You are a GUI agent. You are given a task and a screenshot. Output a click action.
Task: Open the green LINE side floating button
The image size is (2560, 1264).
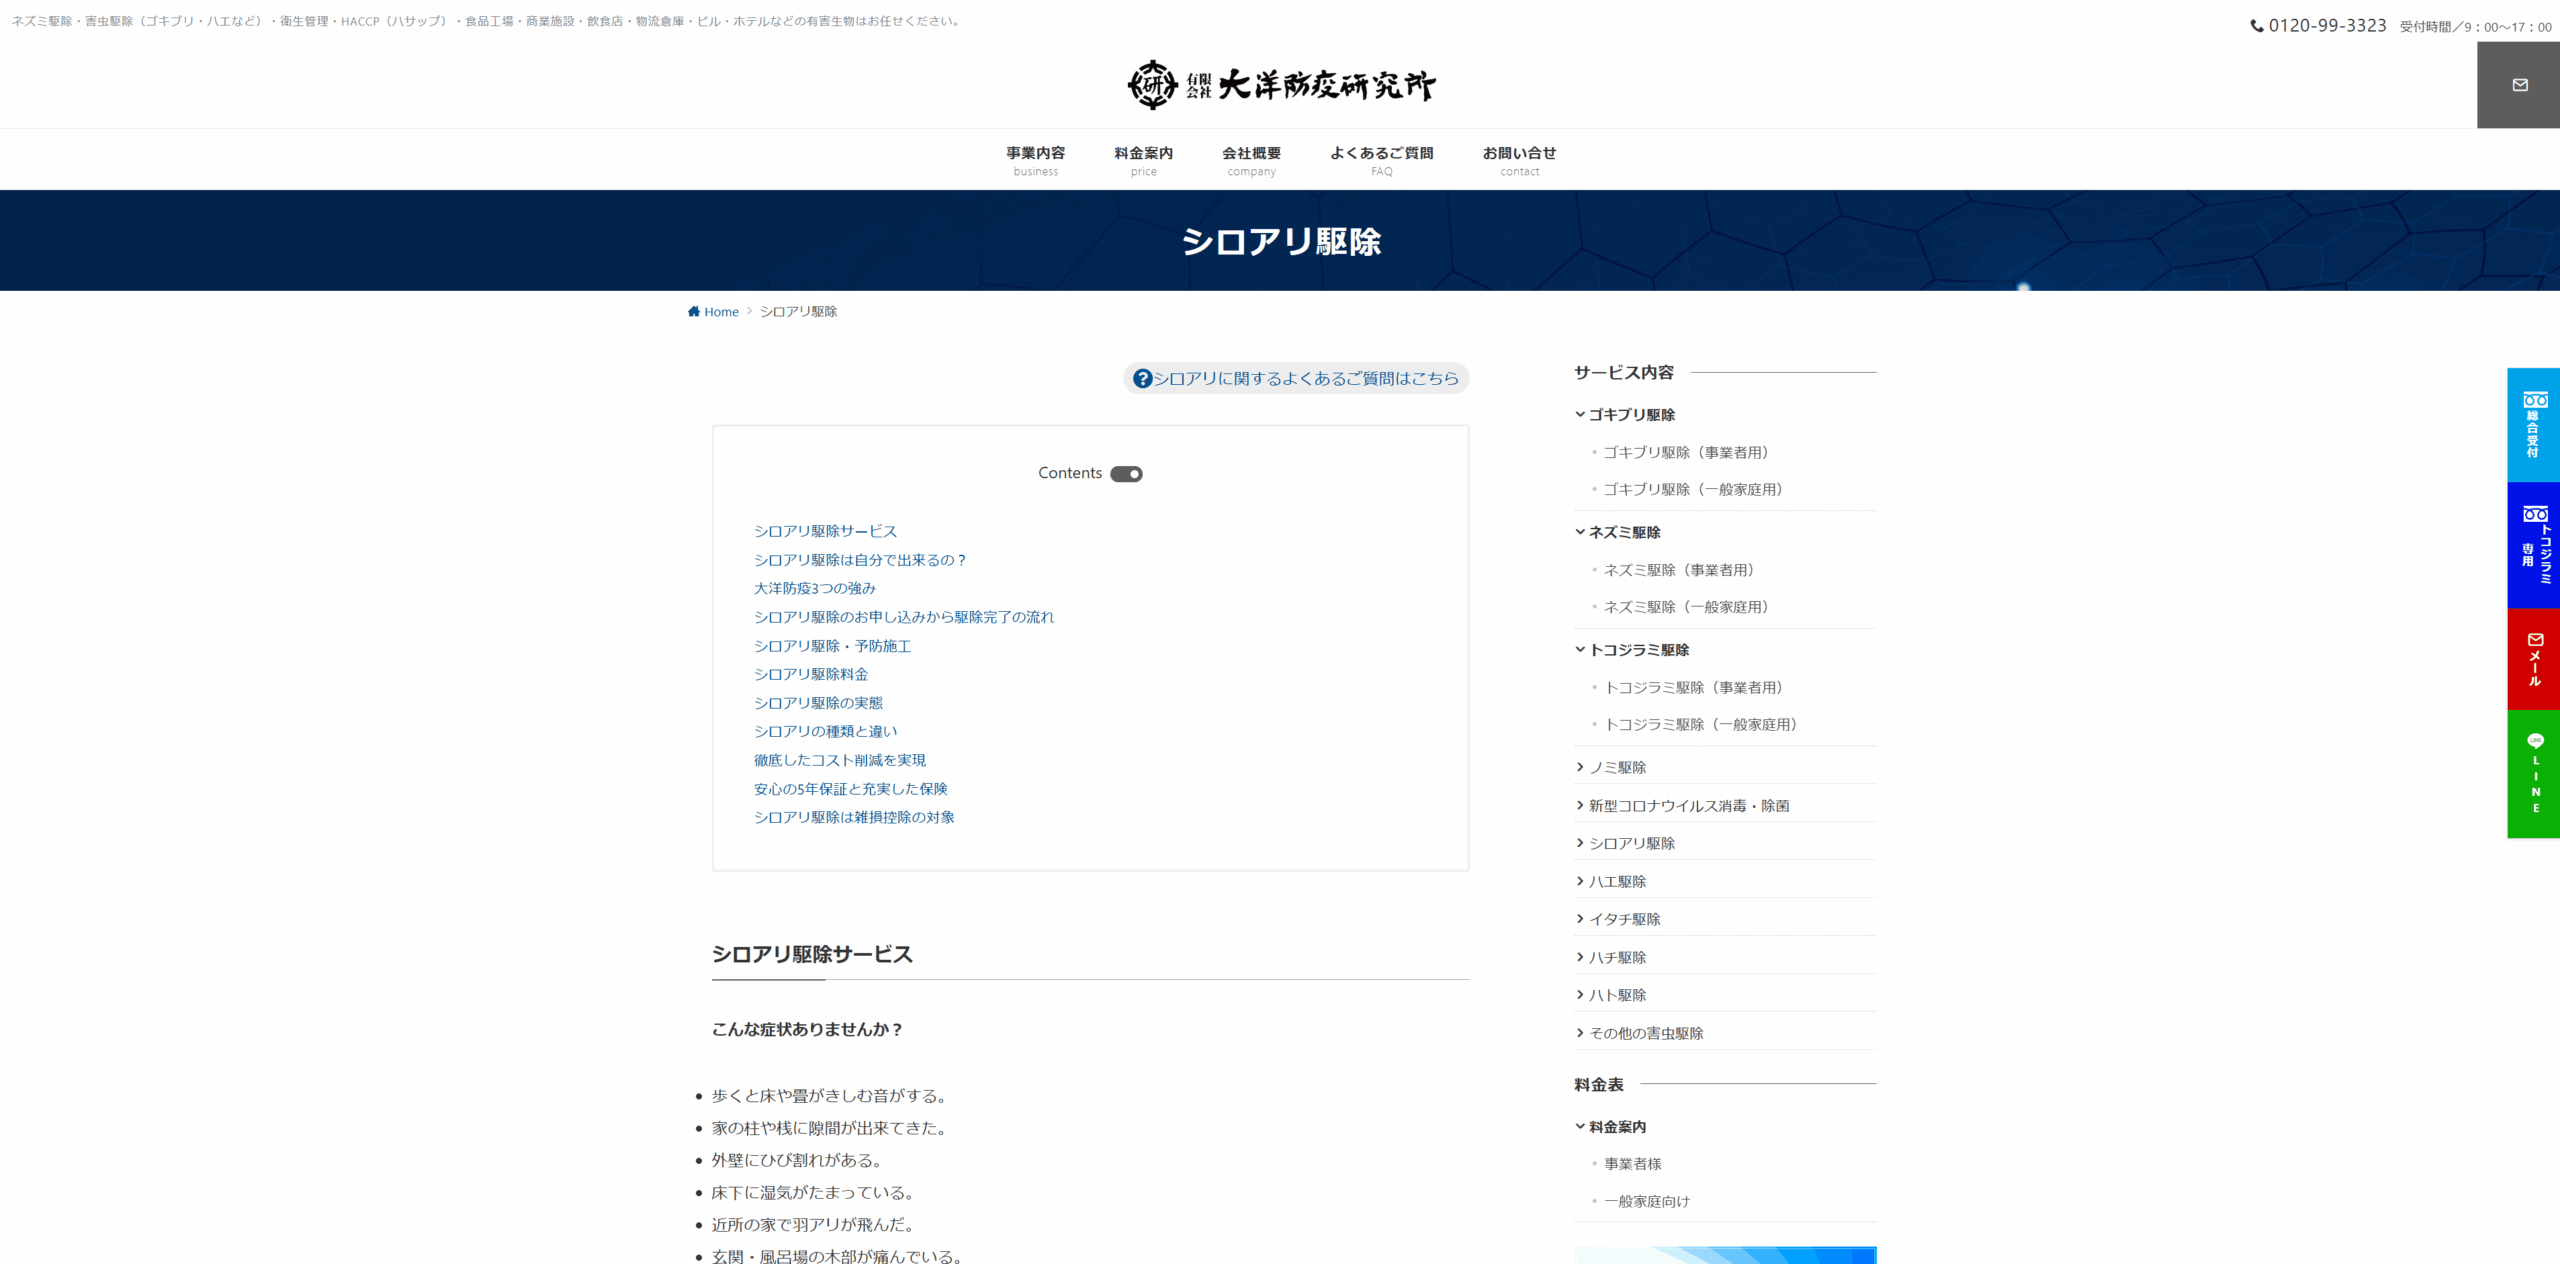pos(2533,774)
